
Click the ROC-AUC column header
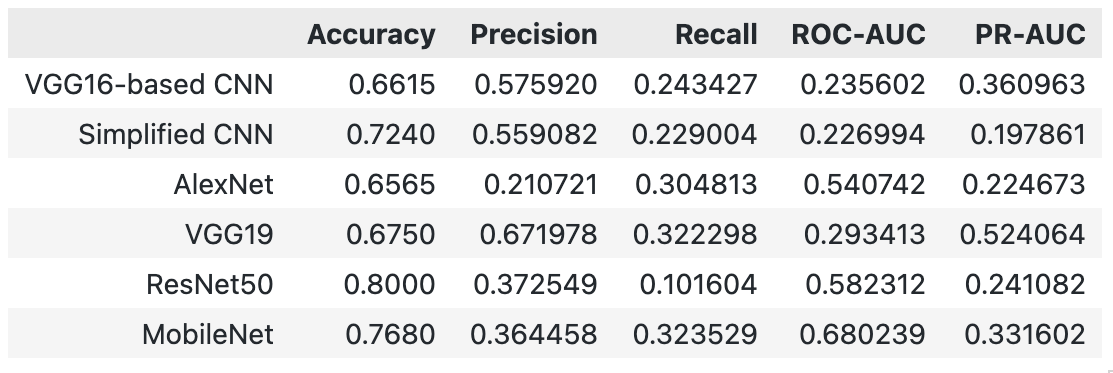(858, 34)
